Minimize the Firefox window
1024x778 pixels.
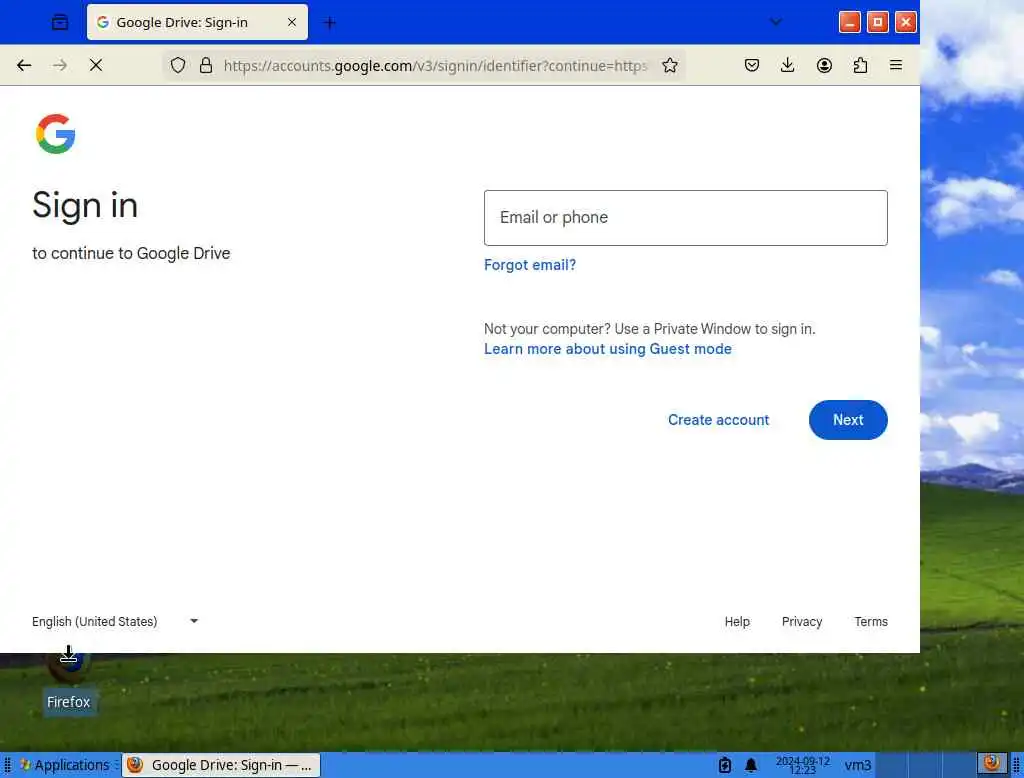[x=849, y=23]
